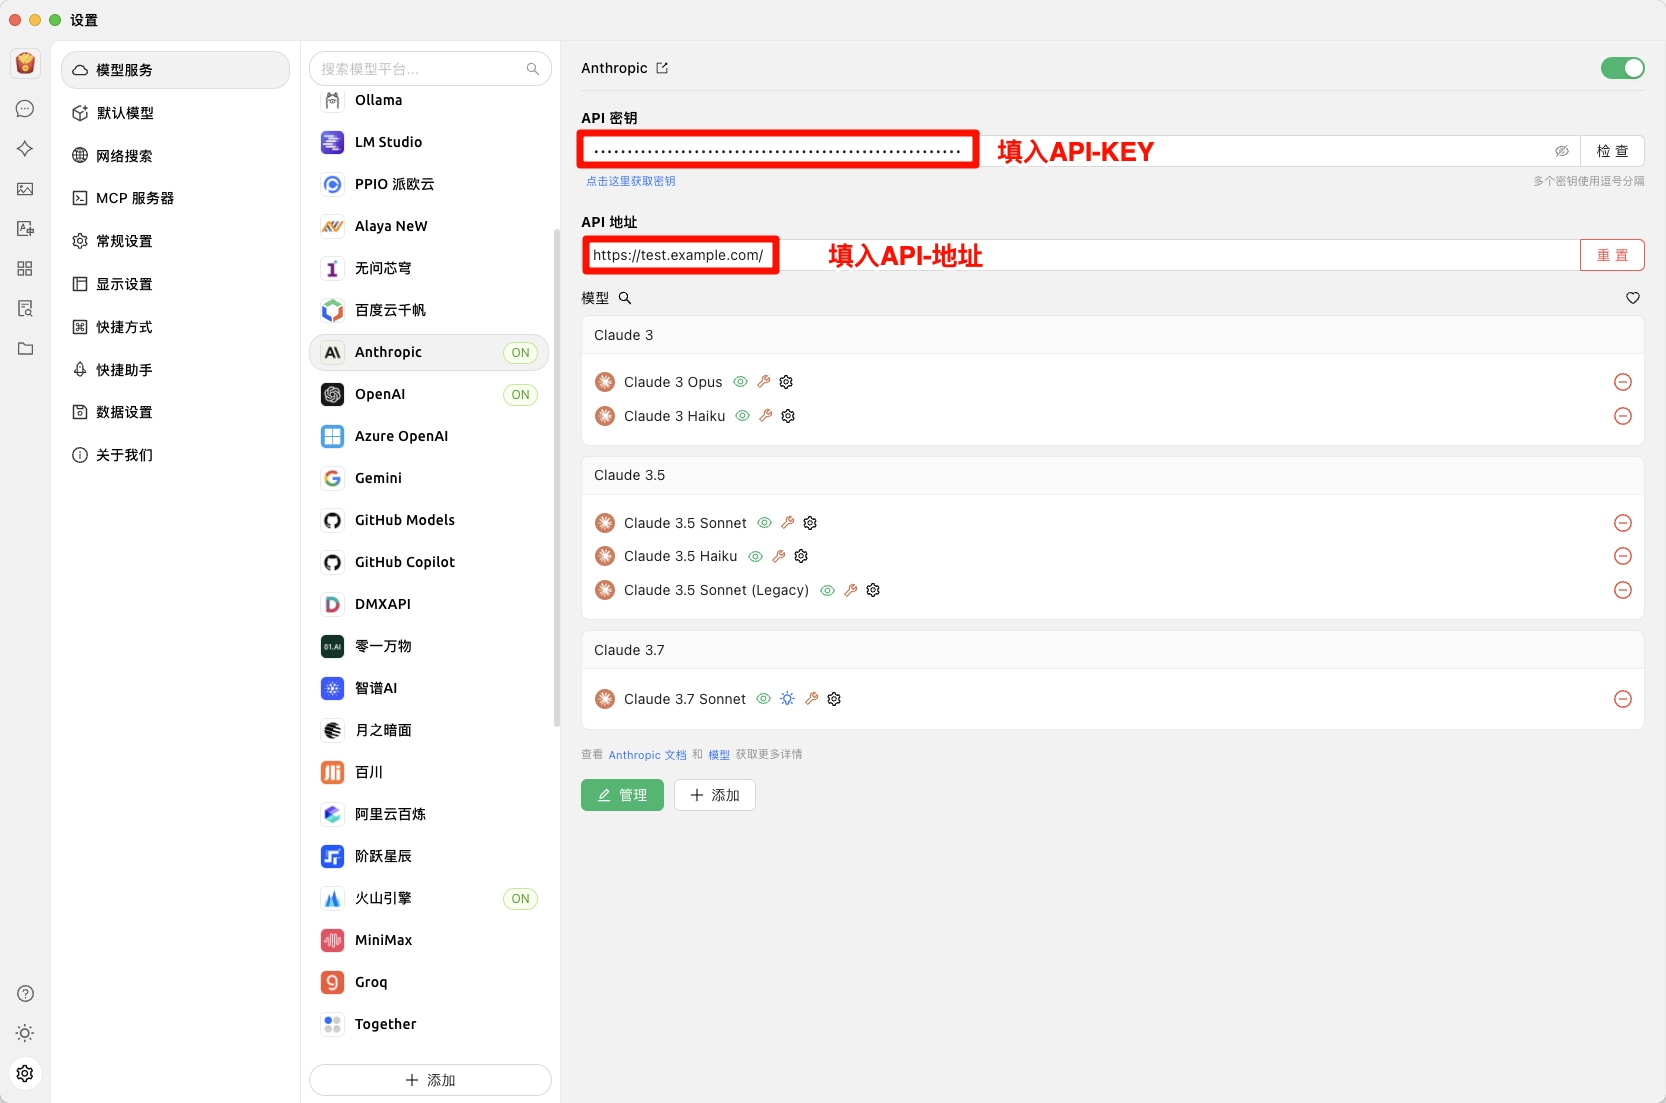Screen dimensions: 1666x1103
Task: Click the provider list scrollbar
Action: (x=556, y=478)
